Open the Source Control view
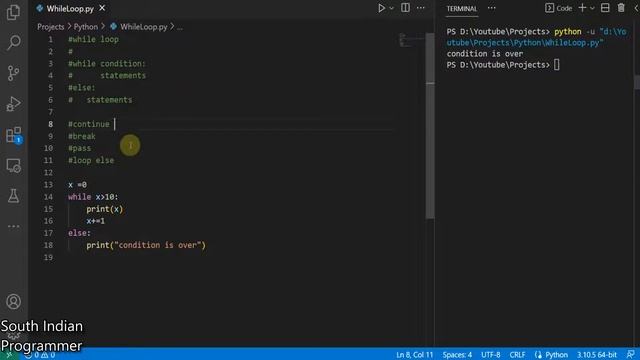 [13, 73]
